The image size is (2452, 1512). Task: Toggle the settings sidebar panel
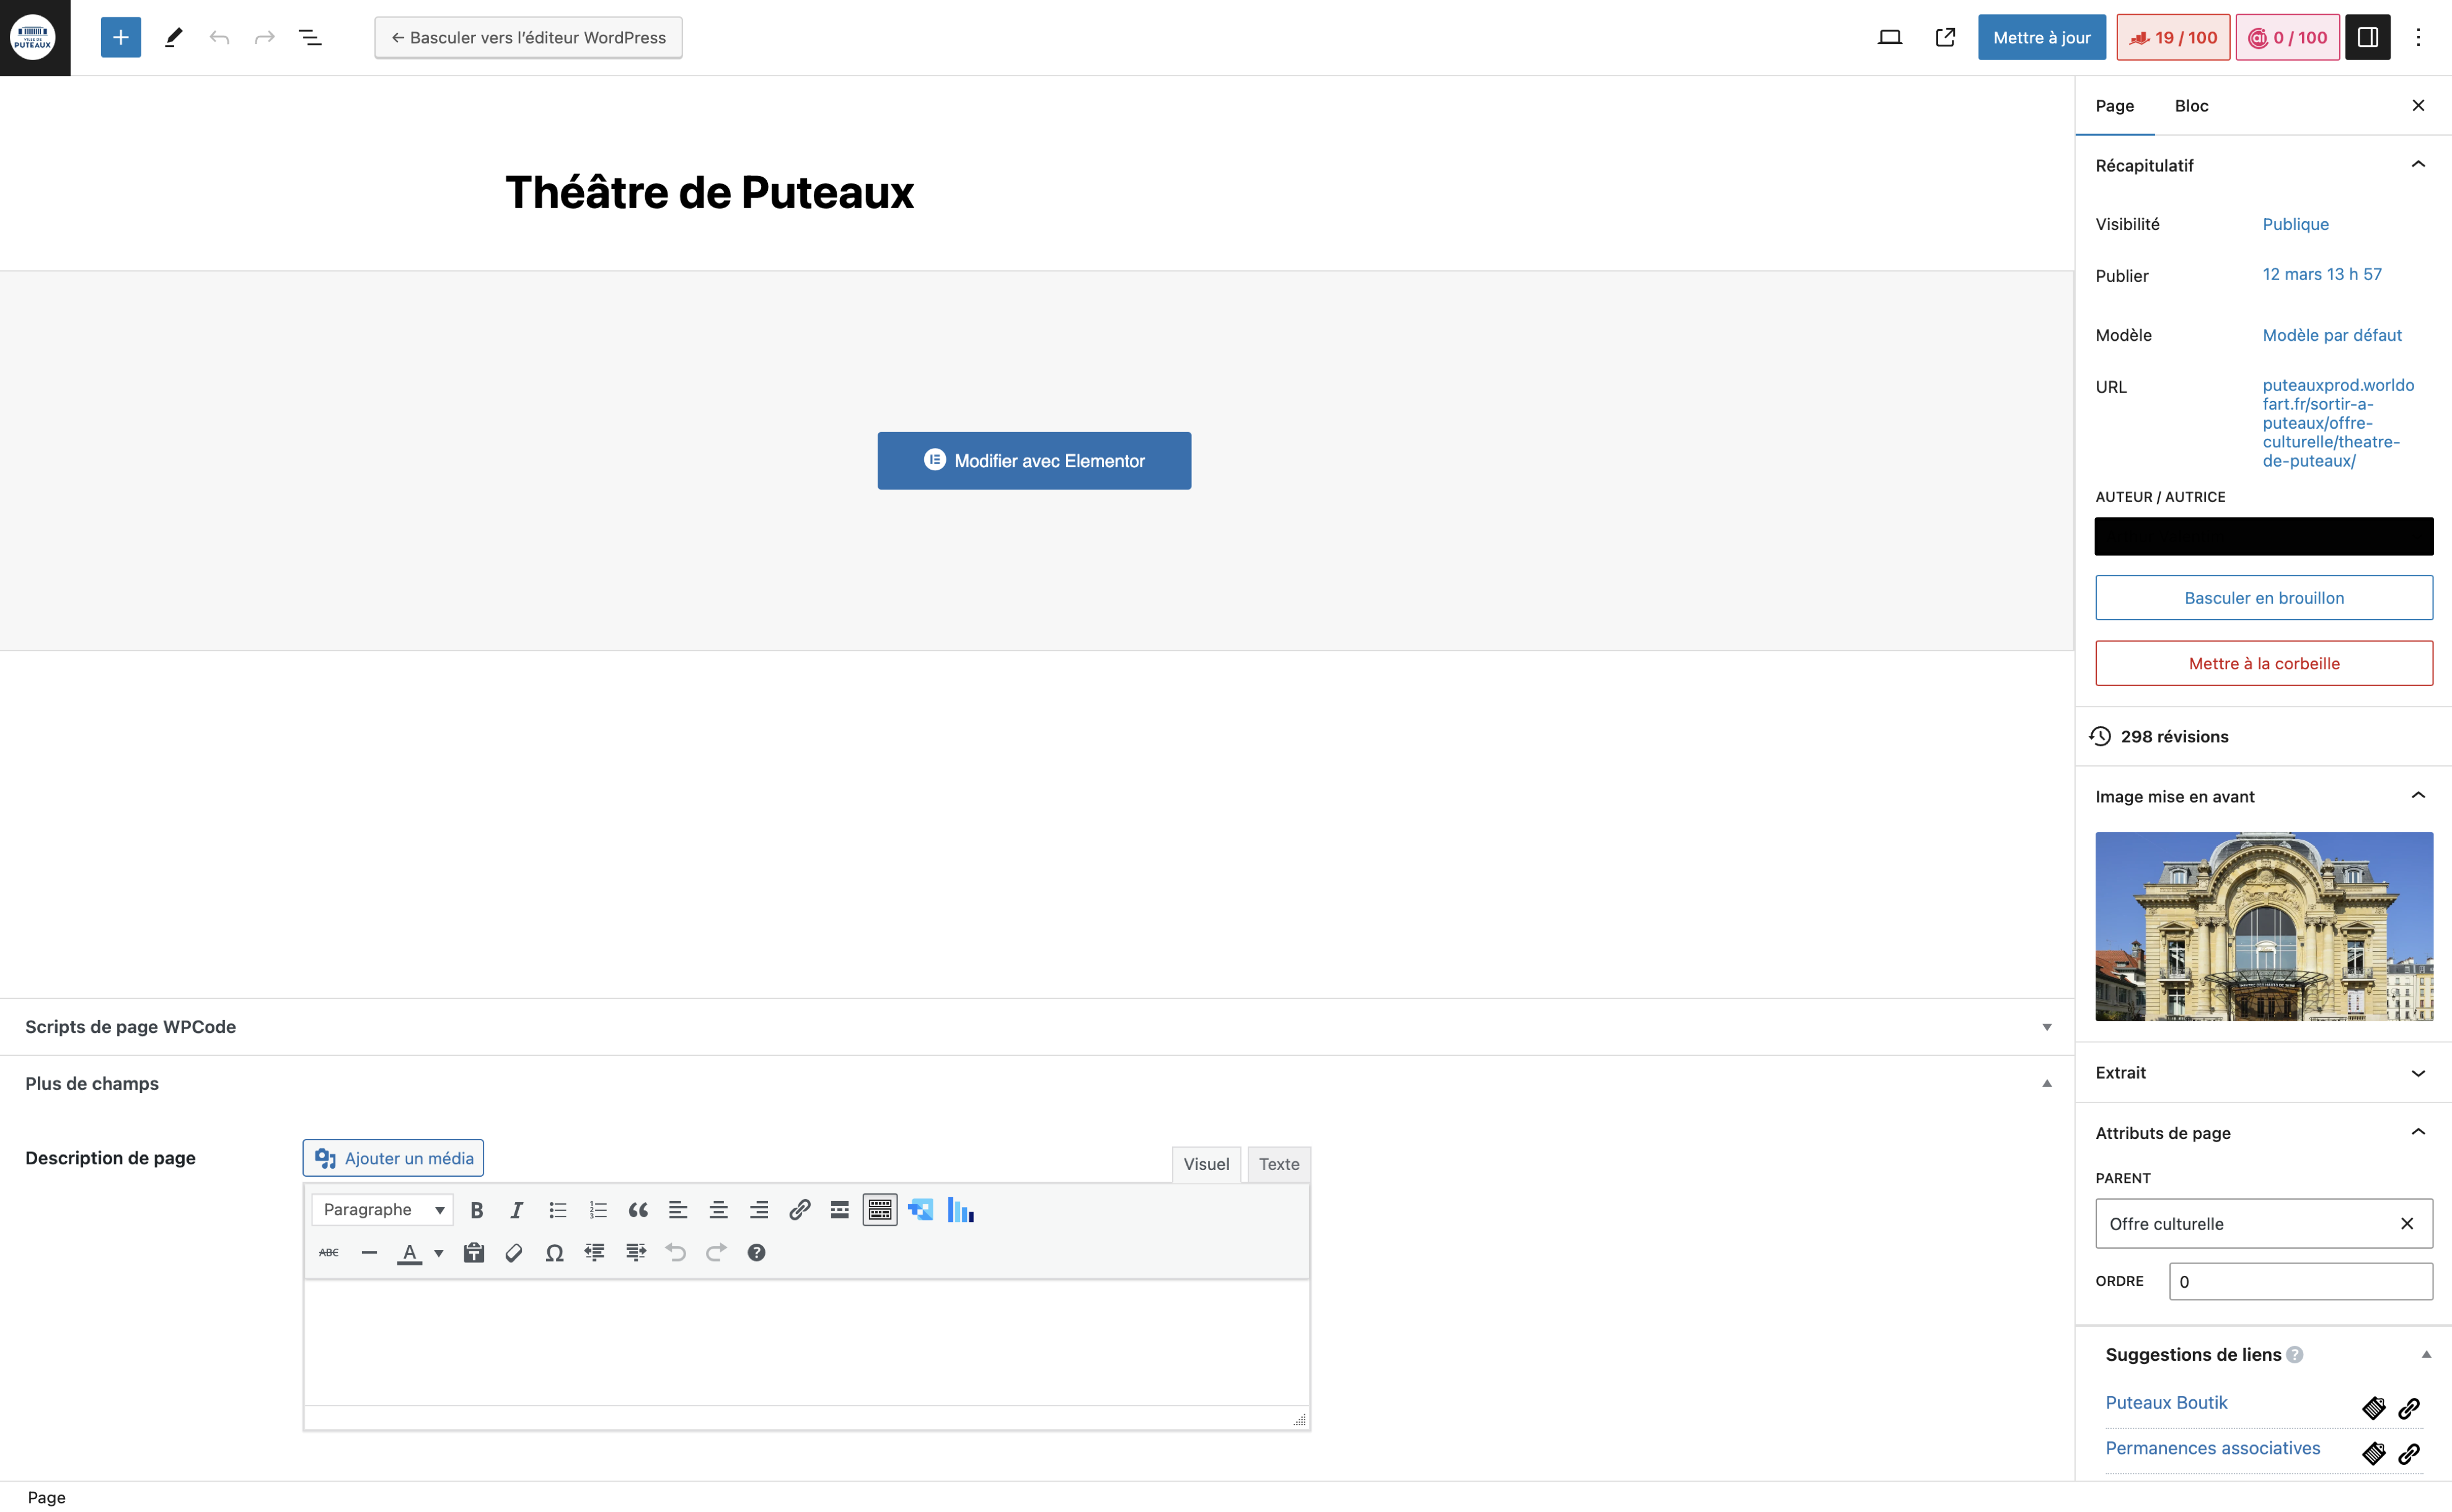coord(2367,38)
